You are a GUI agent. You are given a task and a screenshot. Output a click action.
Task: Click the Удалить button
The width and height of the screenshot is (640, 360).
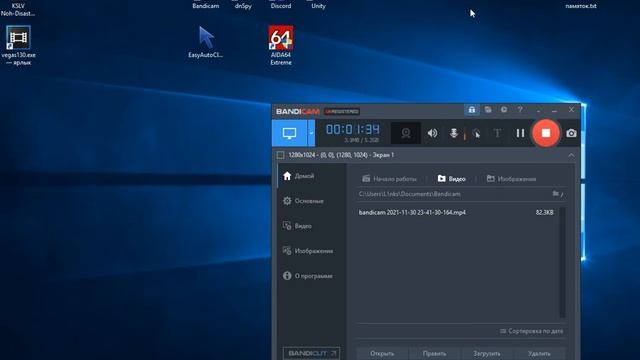coord(539,353)
